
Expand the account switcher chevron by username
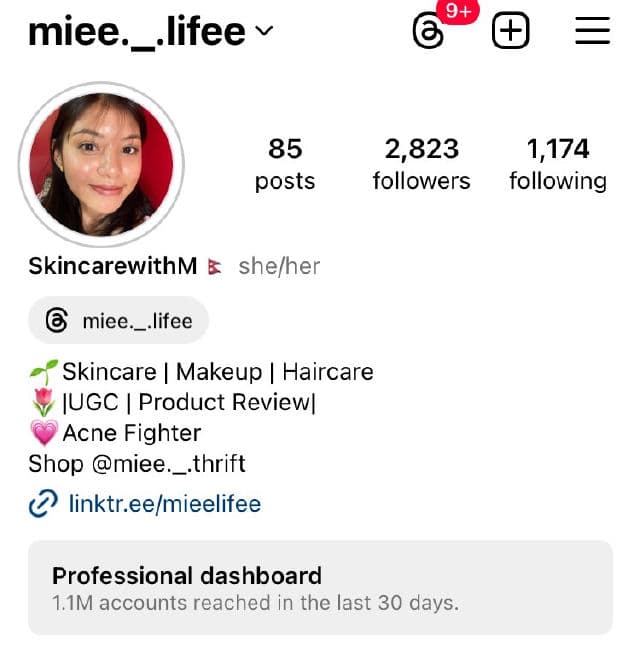[x=264, y=31]
